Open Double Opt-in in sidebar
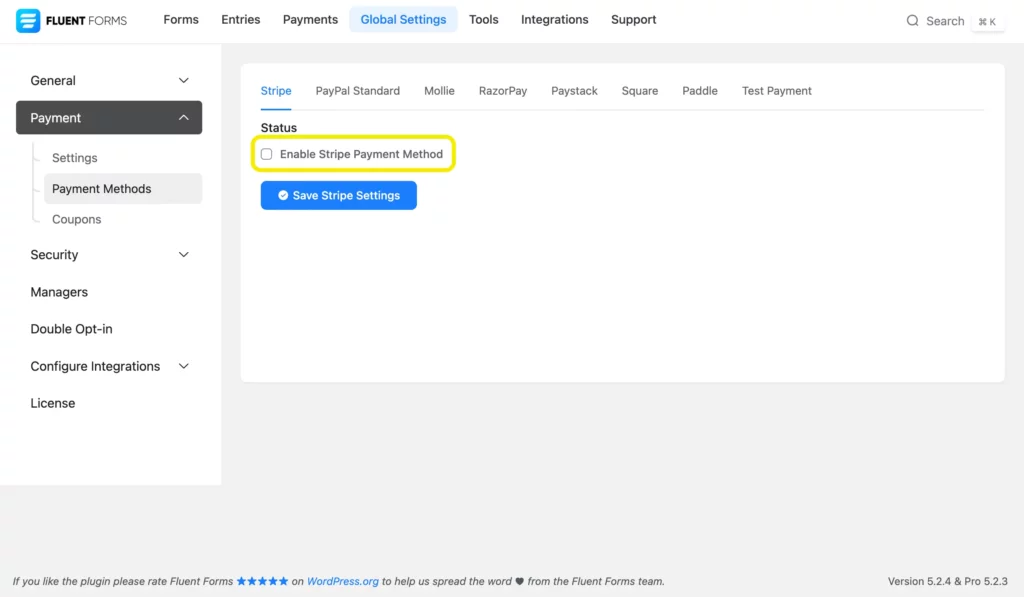Screen dimensions: 1024x597 click(x=71, y=329)
